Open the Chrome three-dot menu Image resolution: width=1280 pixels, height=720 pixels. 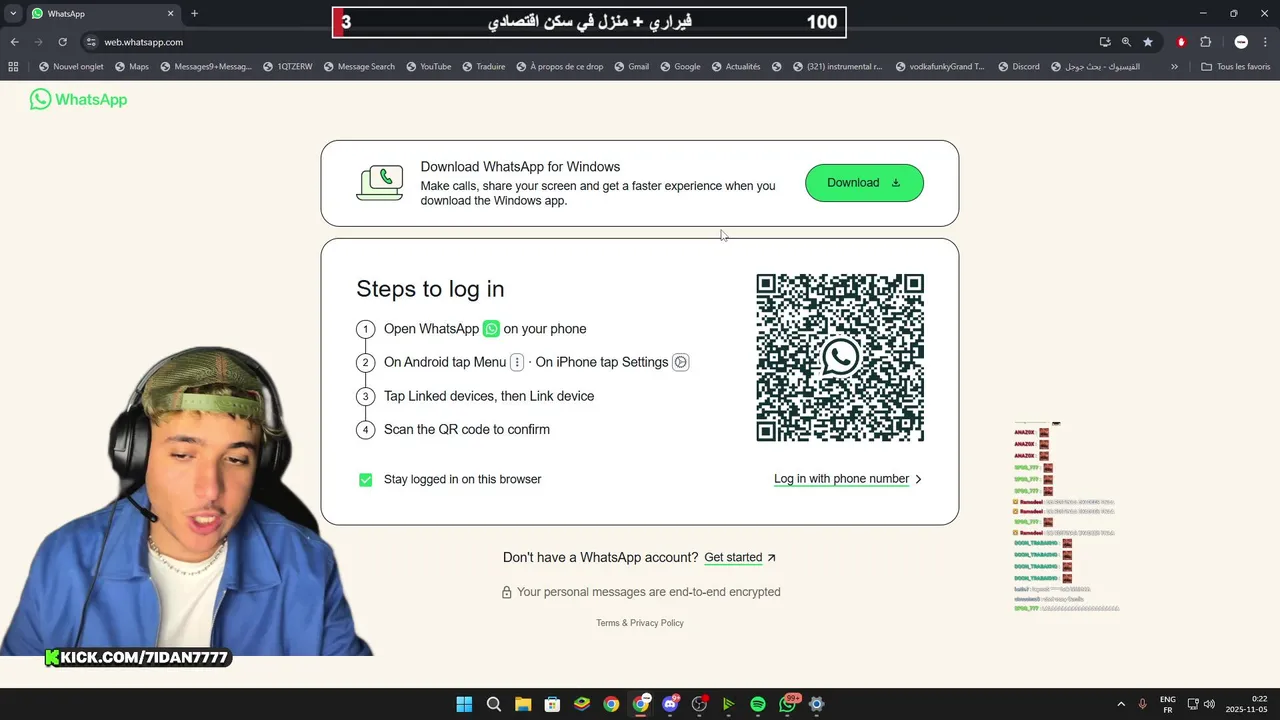coord(1266,42)
